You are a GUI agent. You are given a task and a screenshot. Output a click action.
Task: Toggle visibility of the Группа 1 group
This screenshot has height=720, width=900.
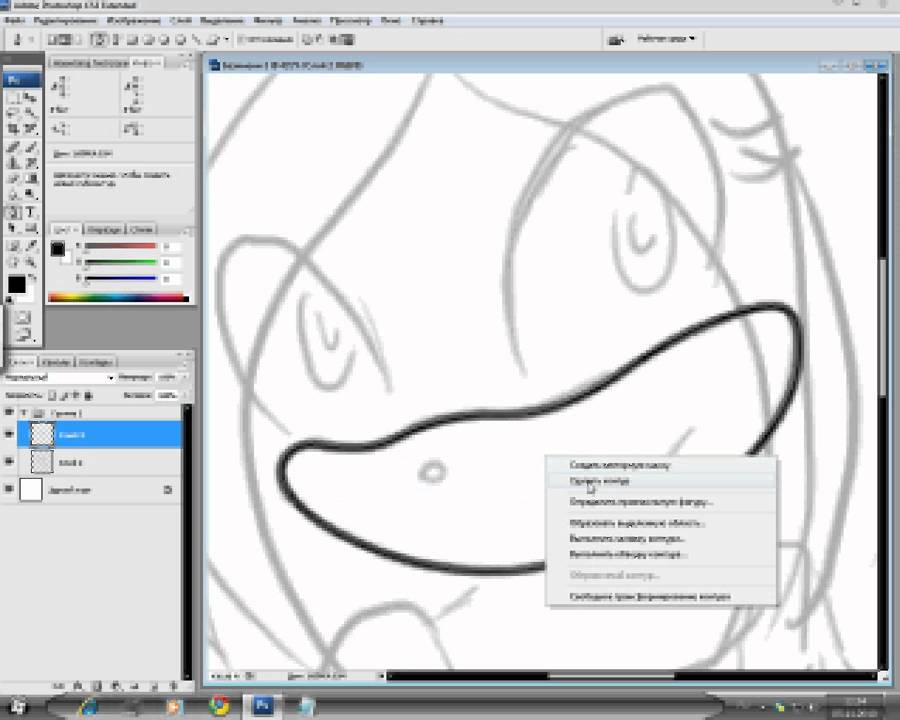pos(9,413)
